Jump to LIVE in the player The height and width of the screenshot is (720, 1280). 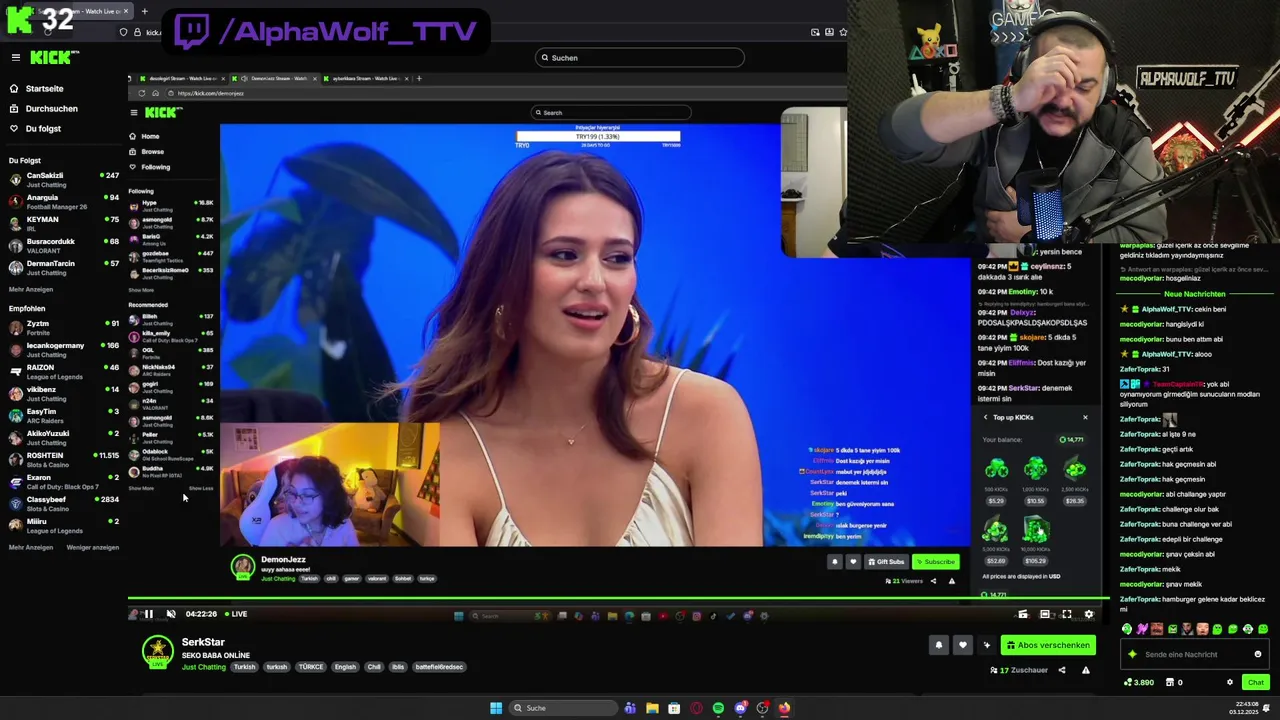pyautogui.click(x=237, y=614)
